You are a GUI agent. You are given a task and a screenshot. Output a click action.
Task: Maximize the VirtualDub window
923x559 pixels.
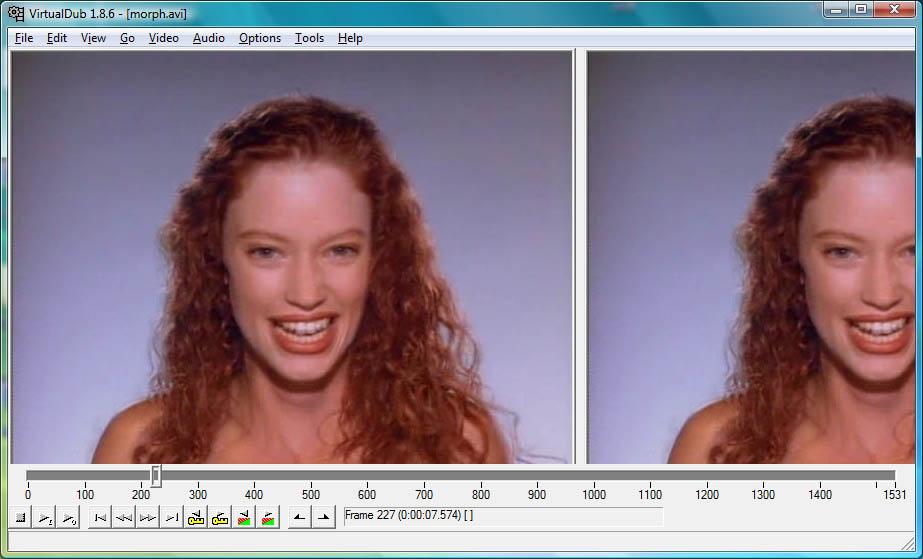coord(861,9)
